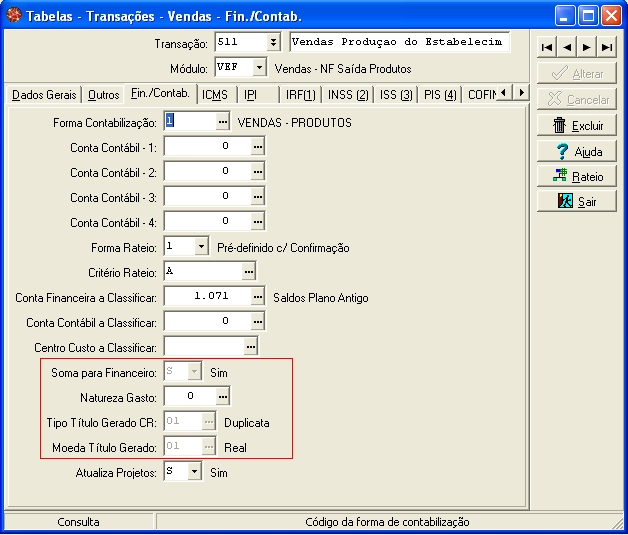Screen dimensions: 628x535
Task: Open lookup for Conta Contábil - 3
Action: point(258,197)
